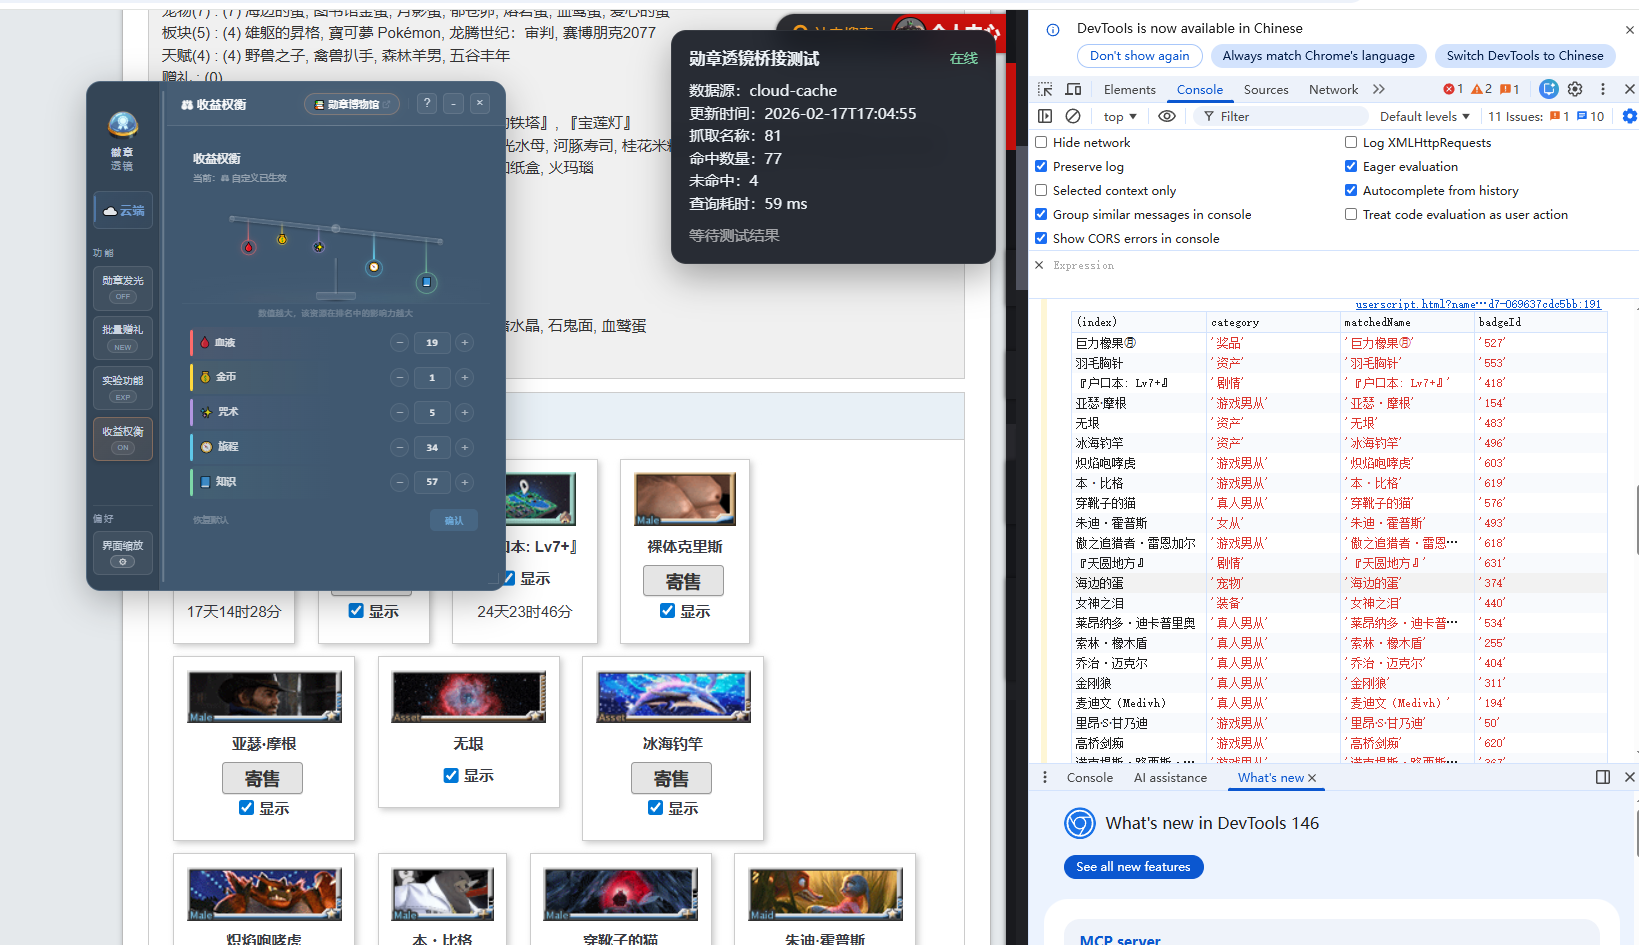This screenshot has height=945, width=1639.
Task: Toggle 显示 checkbox under 无垠 badge
Action: 451,775
